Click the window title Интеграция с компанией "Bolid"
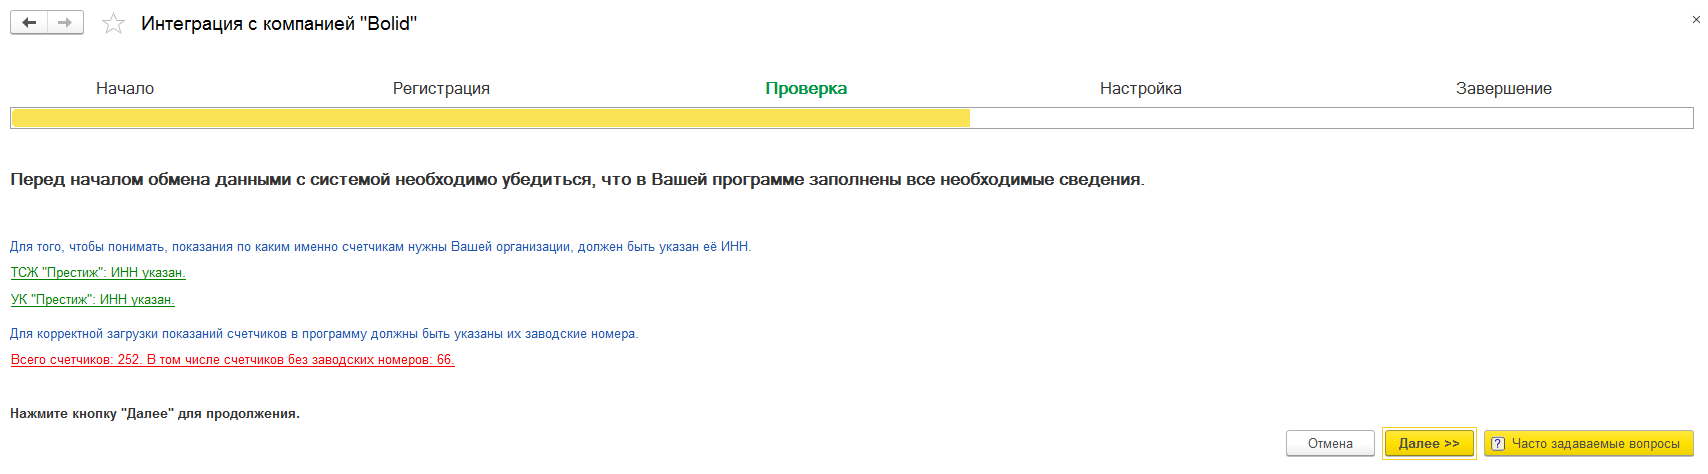The height and width of the screenshot is (474, 1708). click(279, 23)
